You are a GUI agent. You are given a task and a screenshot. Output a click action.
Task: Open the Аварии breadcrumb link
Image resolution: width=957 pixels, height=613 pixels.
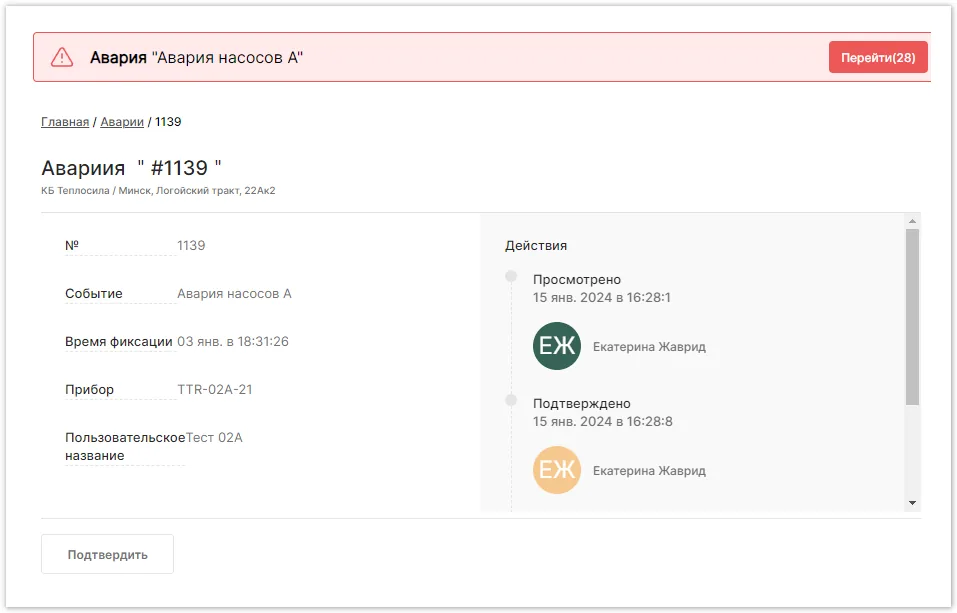(x=122, y=122)
